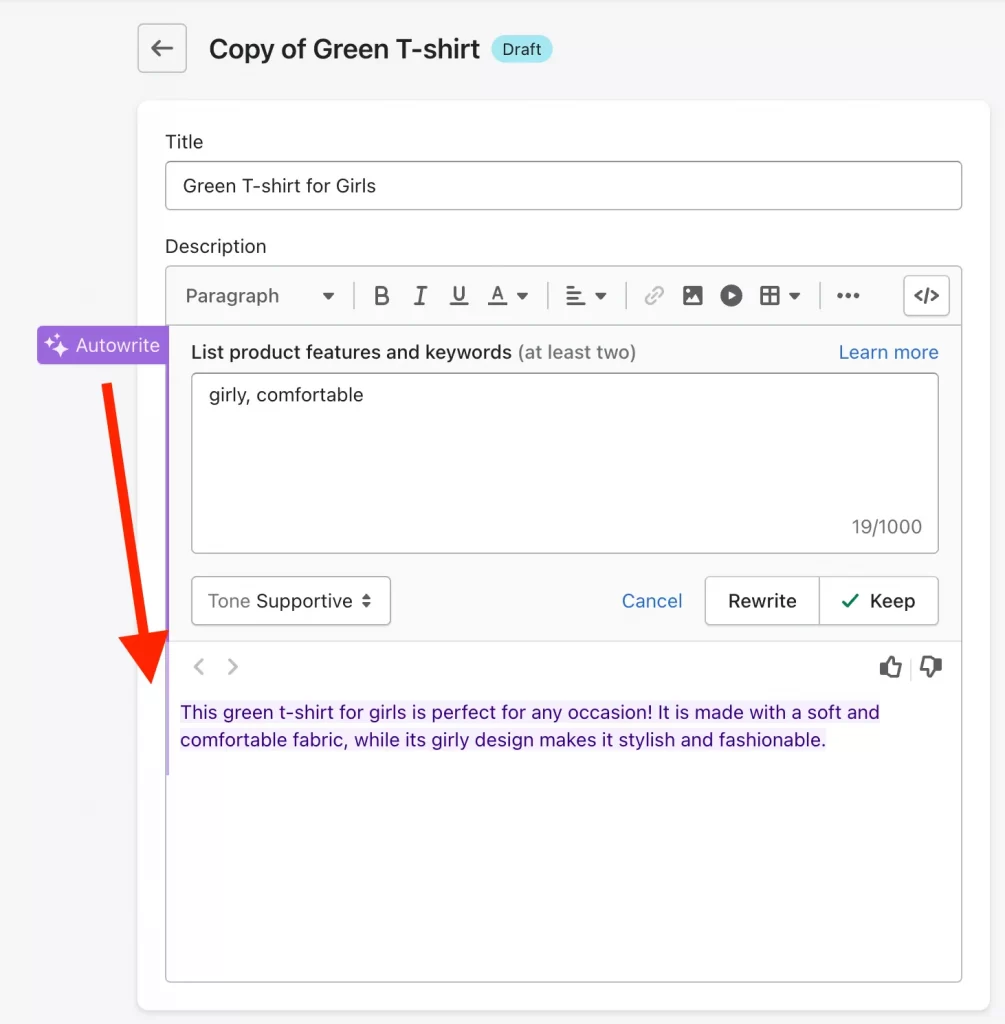Click the thumbs down feedback icon
1005x1024 pixels.
tap(931, 667)
